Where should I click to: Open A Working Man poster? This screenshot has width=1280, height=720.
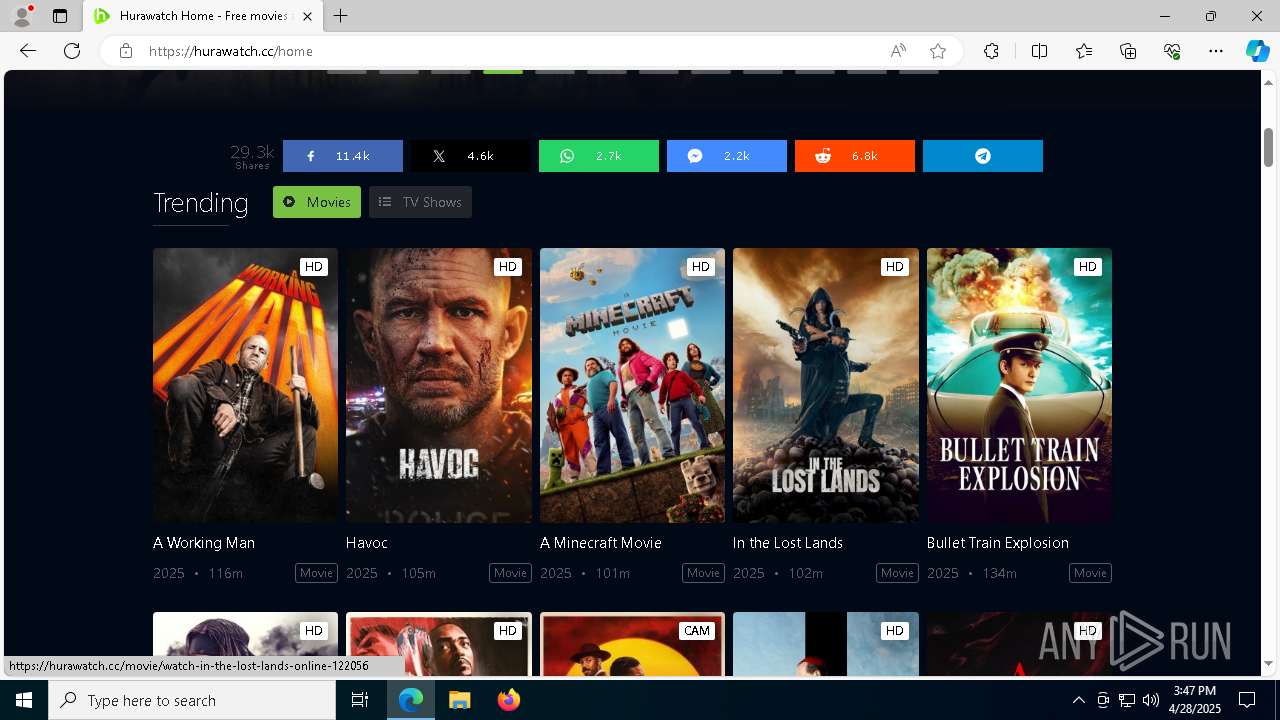(245, 385)
